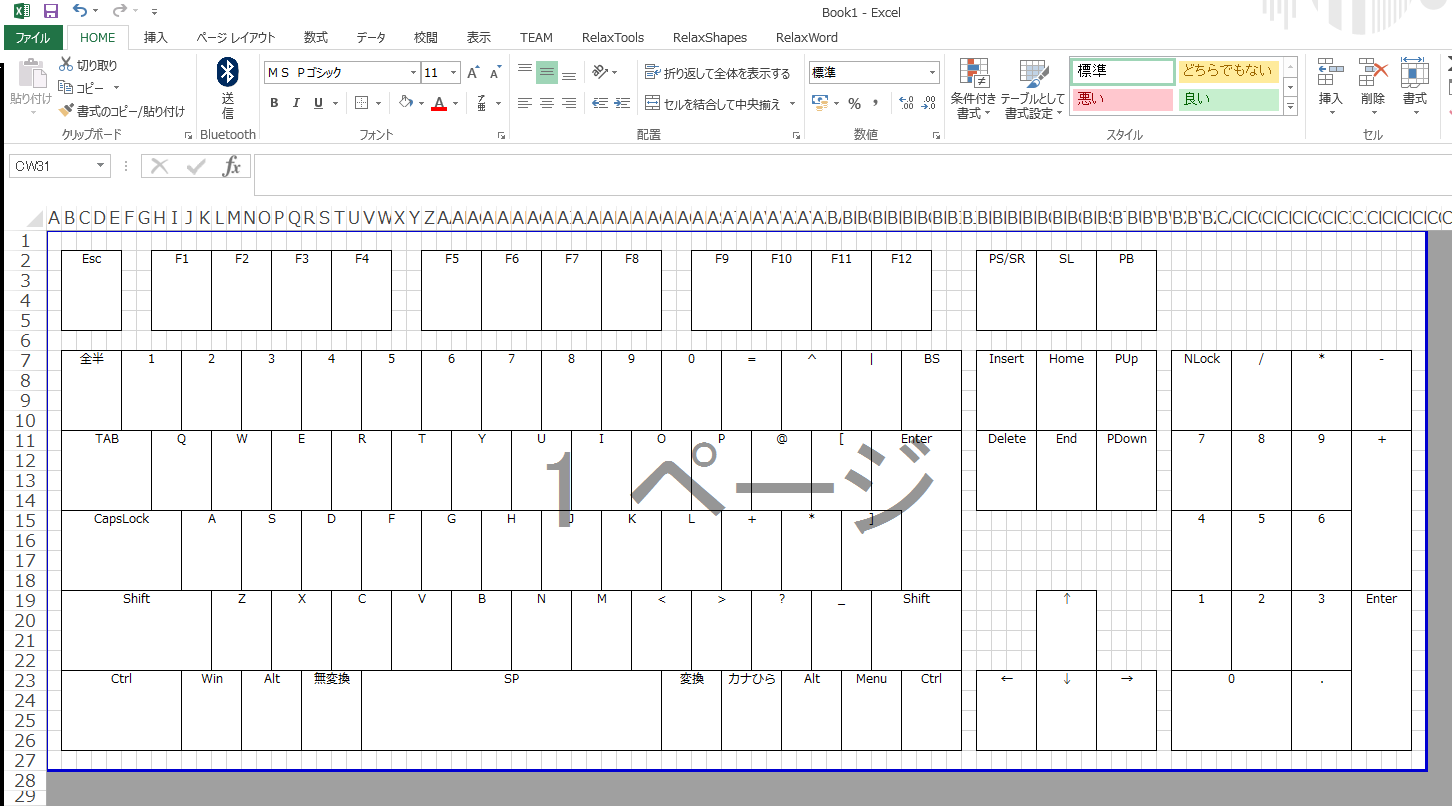Switch to 挿入 tab
The width and height of the screenshot is (1452, 806).
pos(156,38)
